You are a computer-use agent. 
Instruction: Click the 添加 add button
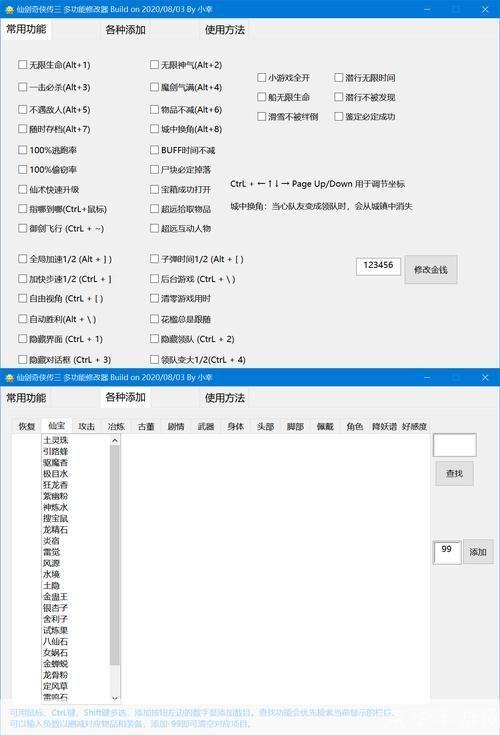point(478,552)
